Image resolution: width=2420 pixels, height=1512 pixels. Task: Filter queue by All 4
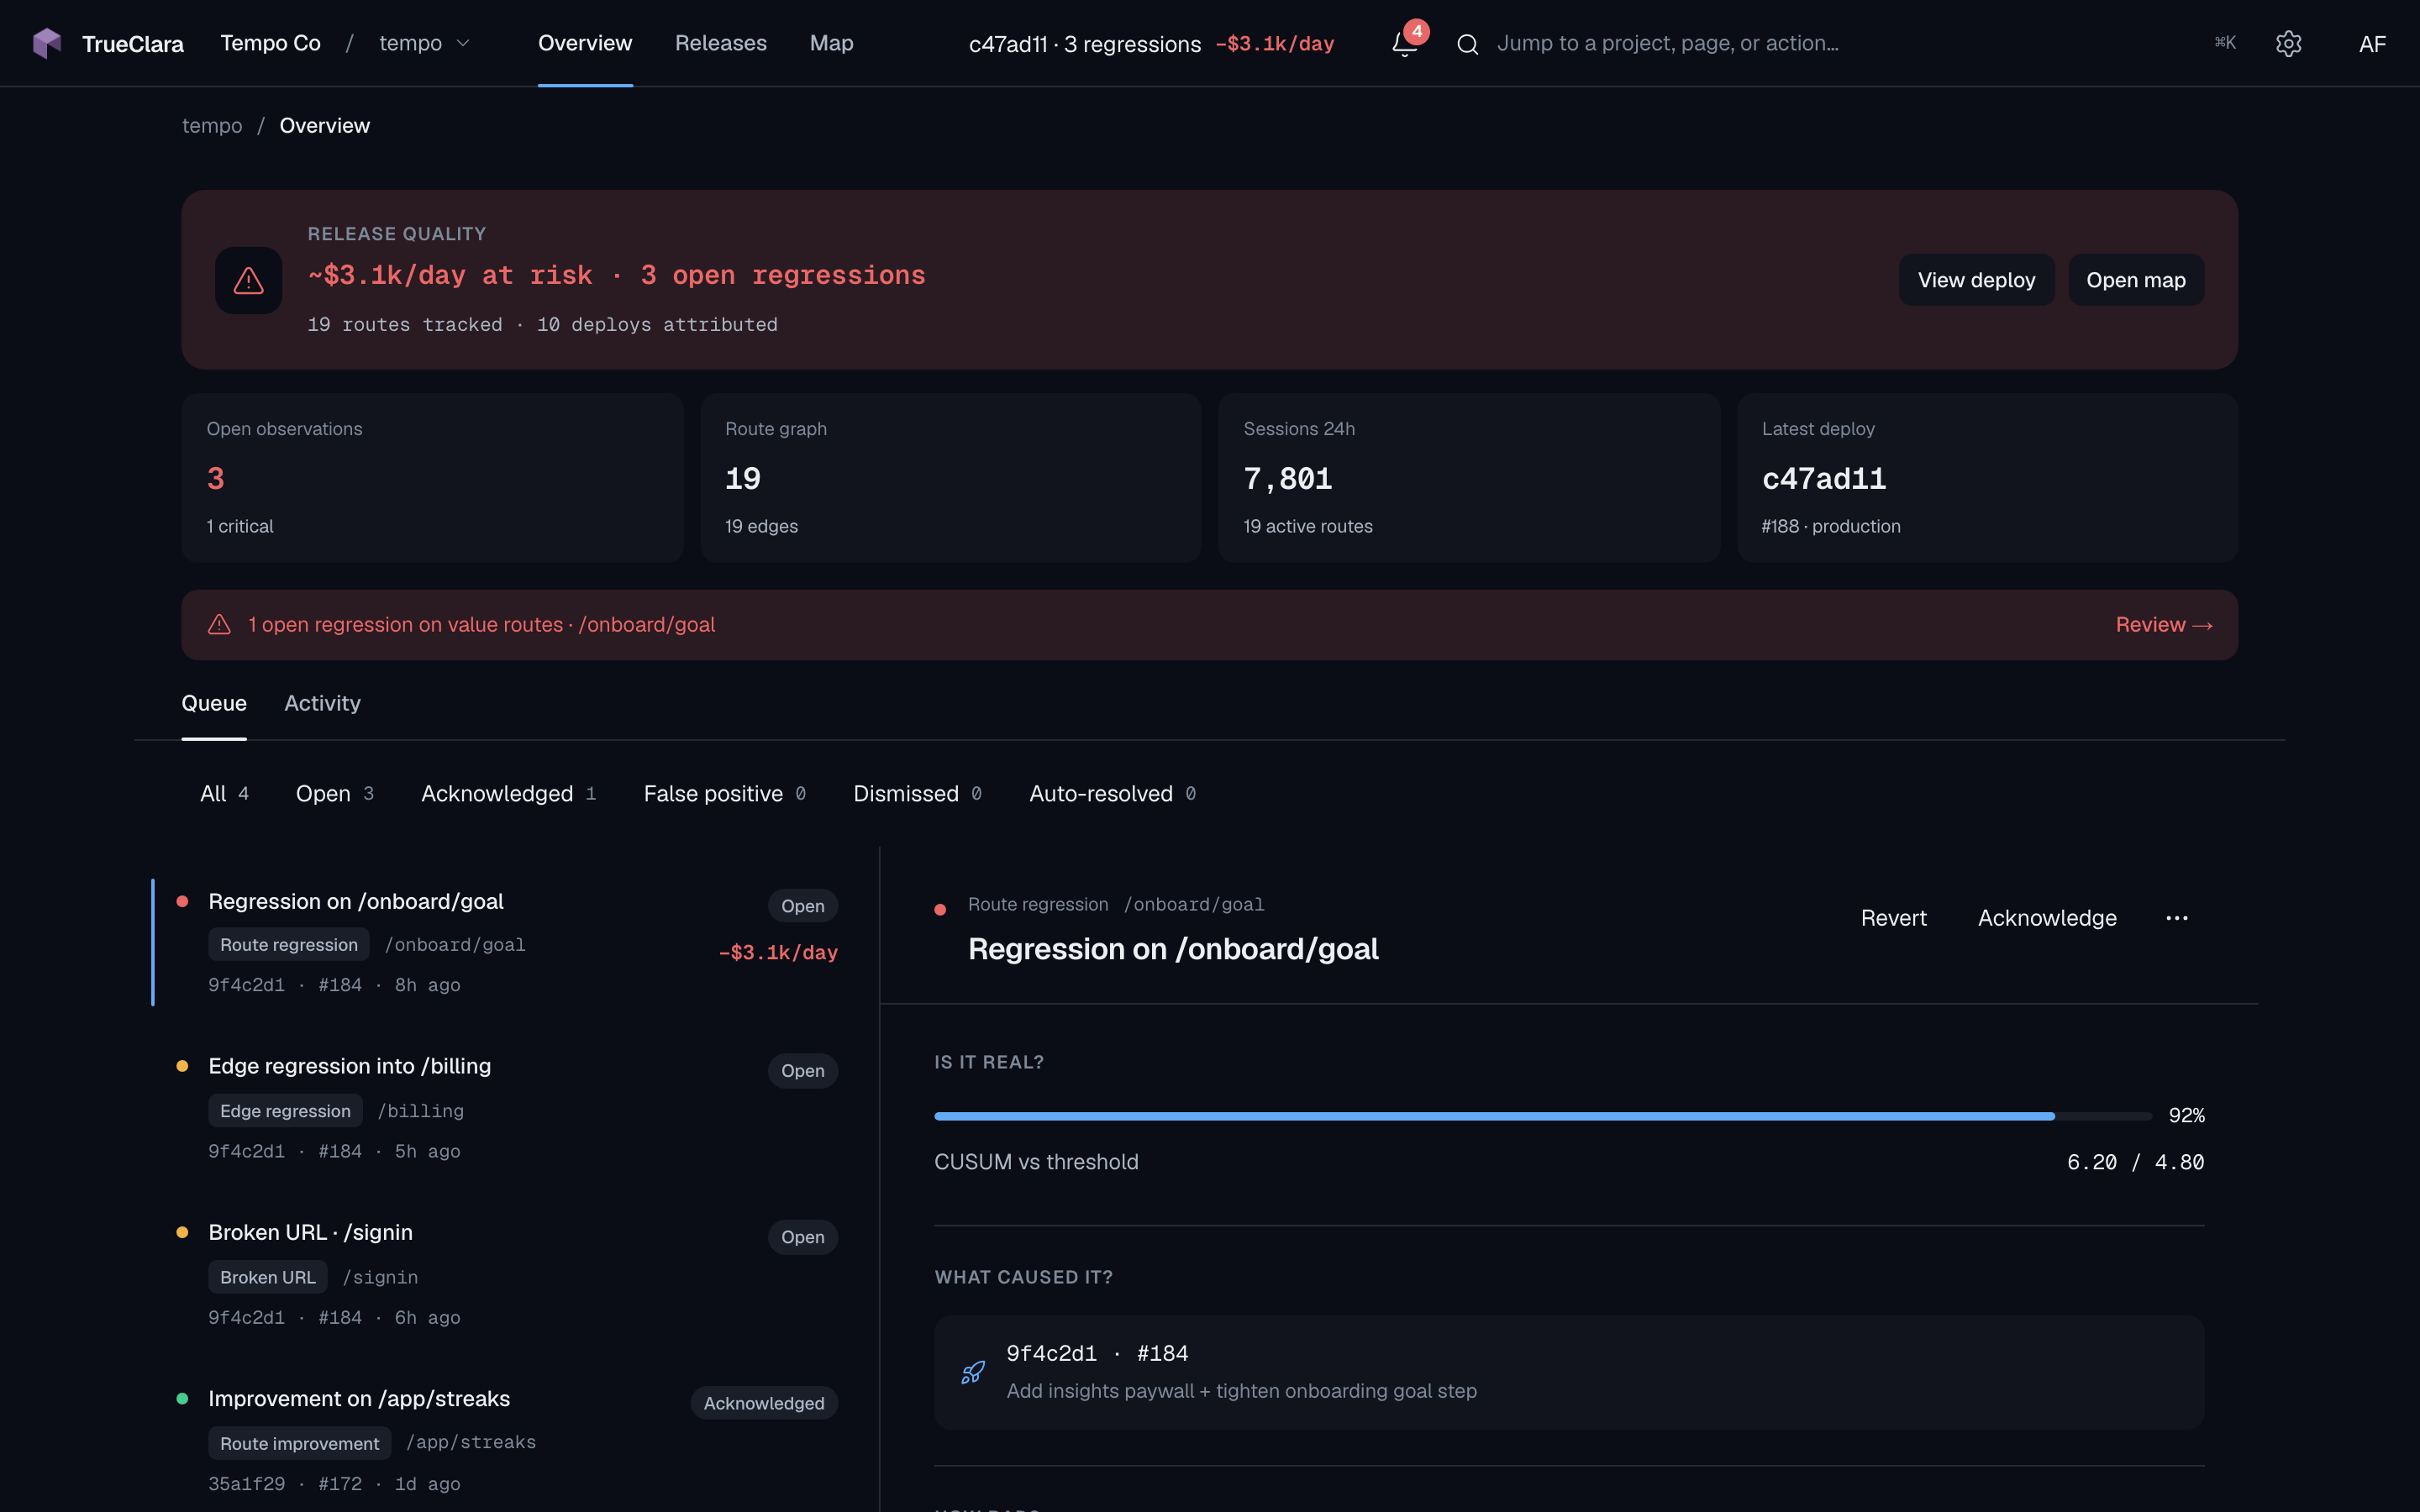tap(224, 793)
